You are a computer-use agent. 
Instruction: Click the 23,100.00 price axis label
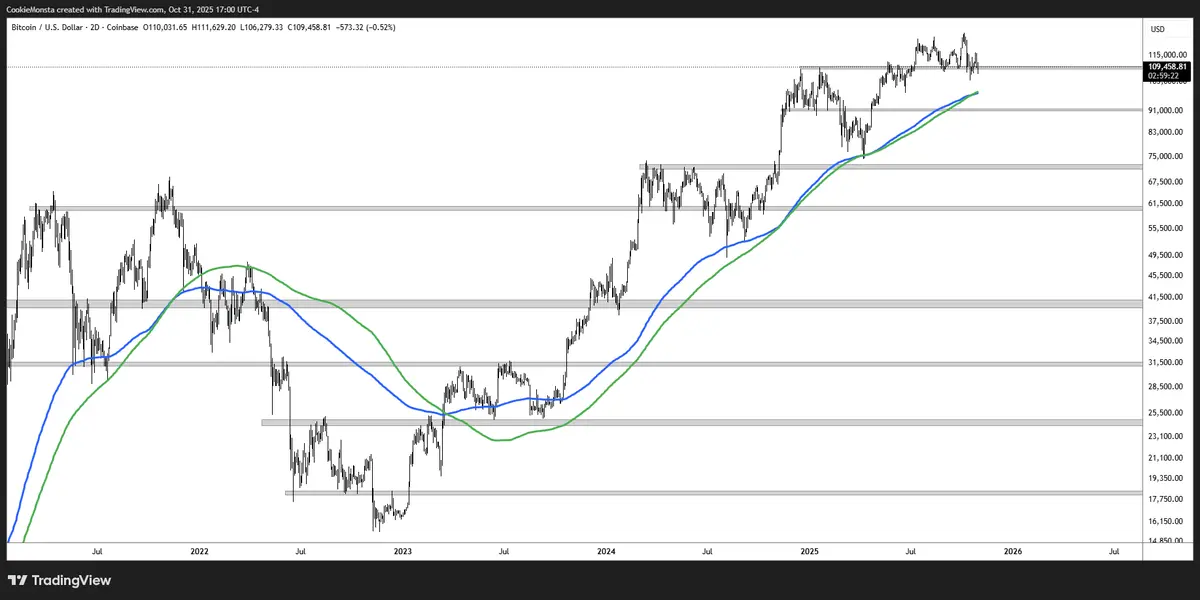1167,436
